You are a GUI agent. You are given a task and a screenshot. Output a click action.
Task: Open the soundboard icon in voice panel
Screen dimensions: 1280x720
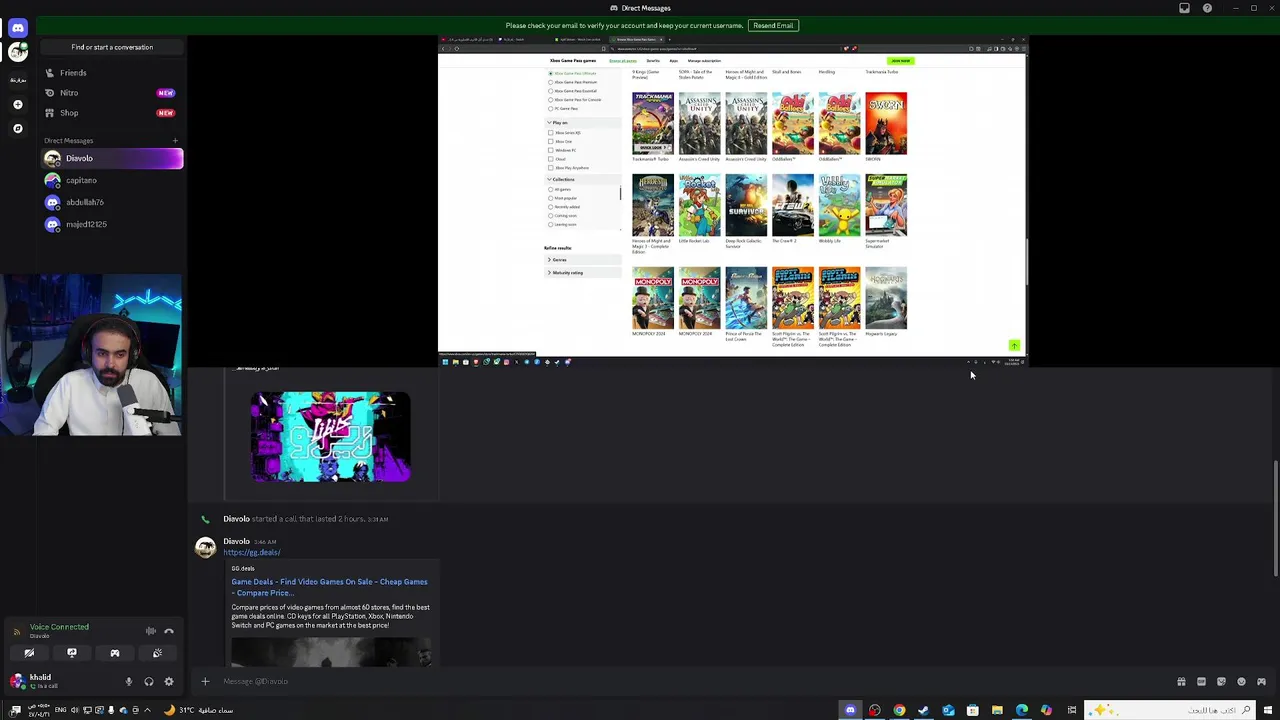tap(157, 653)
